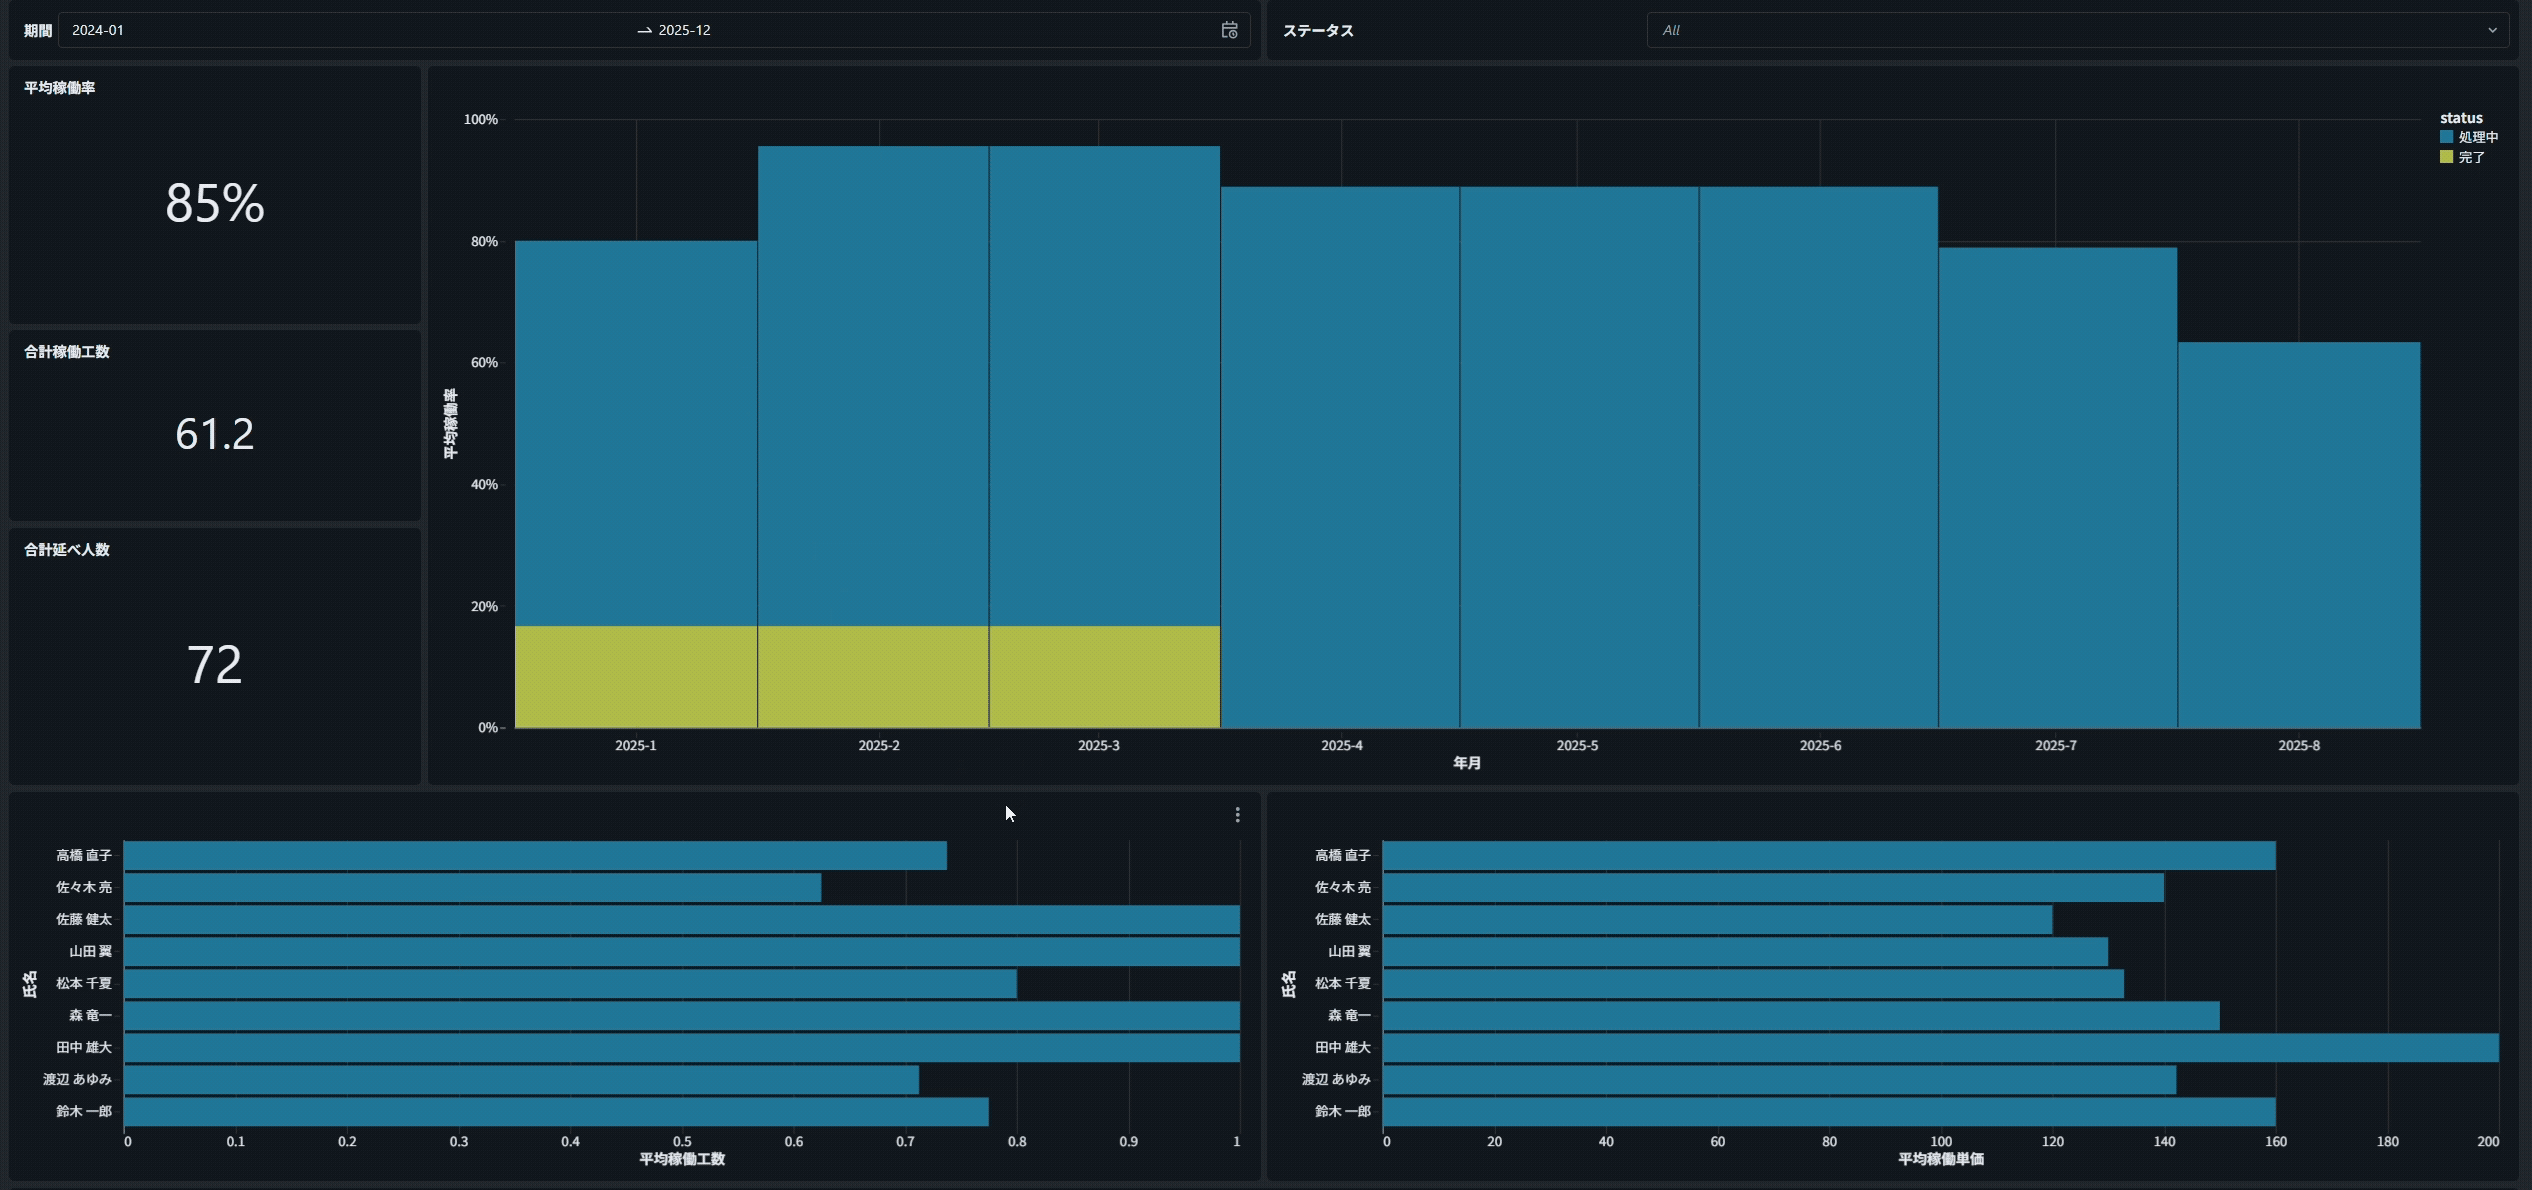Open the bottom-left chart kebab menu
Screen dimensions: 2532x1190
(1237, 815)
